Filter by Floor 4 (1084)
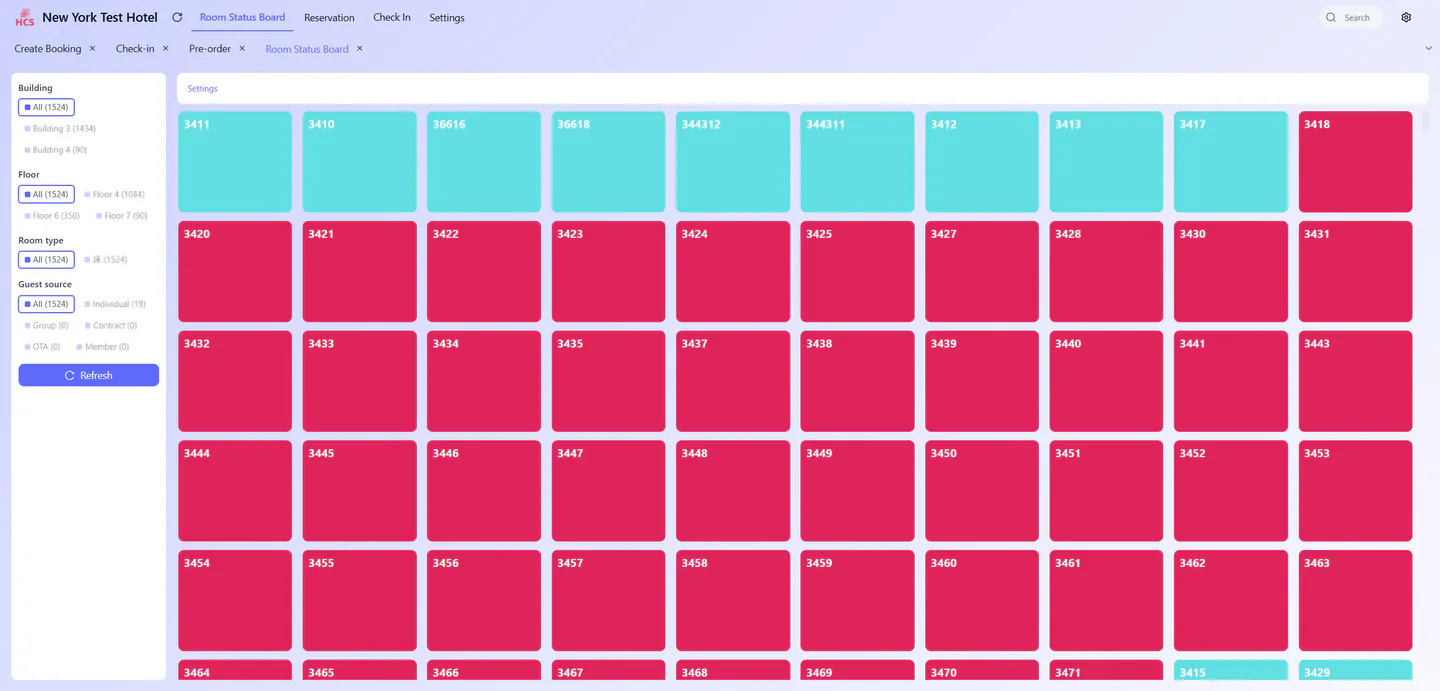Screen dimensions: 1440x691 115,194
